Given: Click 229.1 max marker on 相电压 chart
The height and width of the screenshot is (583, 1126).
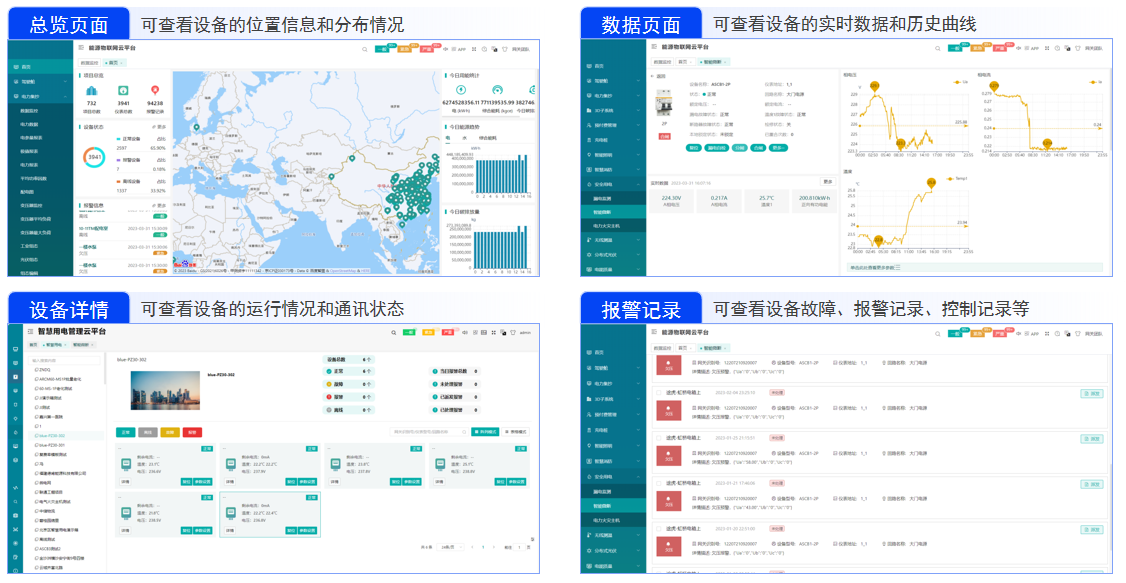Looking at the screenshot, I should click(874, 86).
